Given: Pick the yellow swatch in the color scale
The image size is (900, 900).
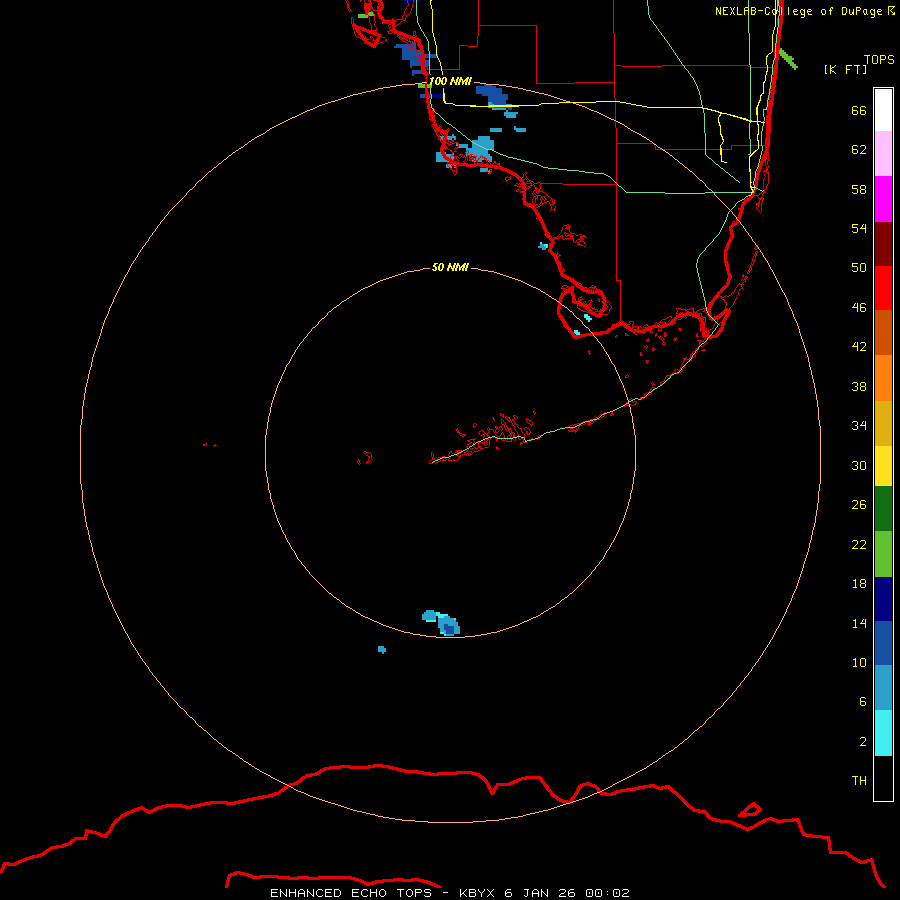Looking at the screenshot, I should 883,465.
